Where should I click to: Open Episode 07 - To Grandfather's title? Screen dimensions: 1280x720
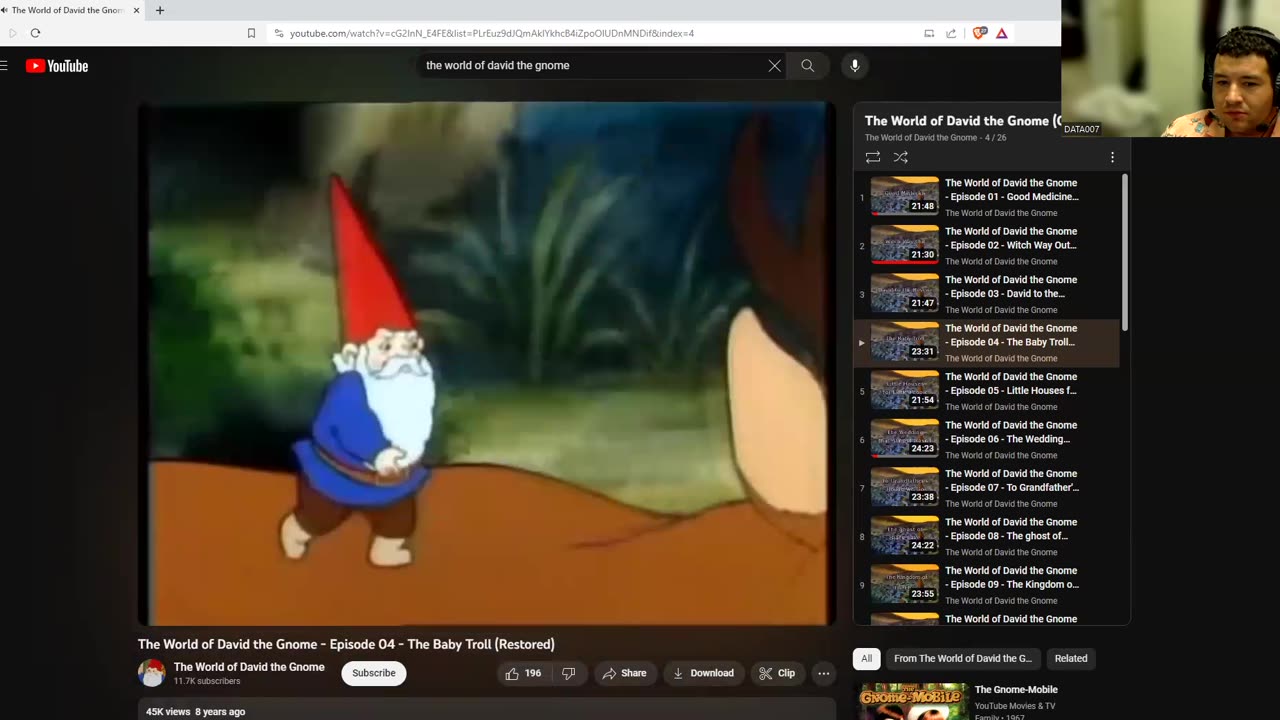coord(1012,481)
